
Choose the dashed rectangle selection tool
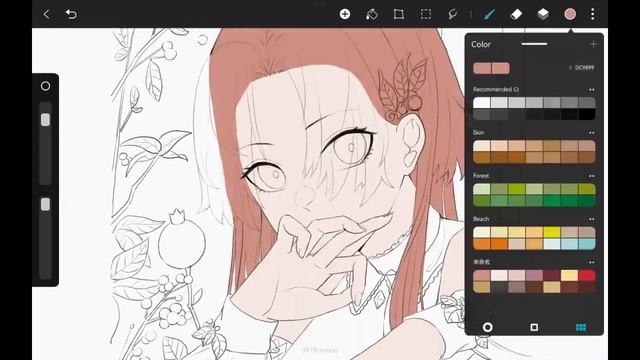pos(426,14)
